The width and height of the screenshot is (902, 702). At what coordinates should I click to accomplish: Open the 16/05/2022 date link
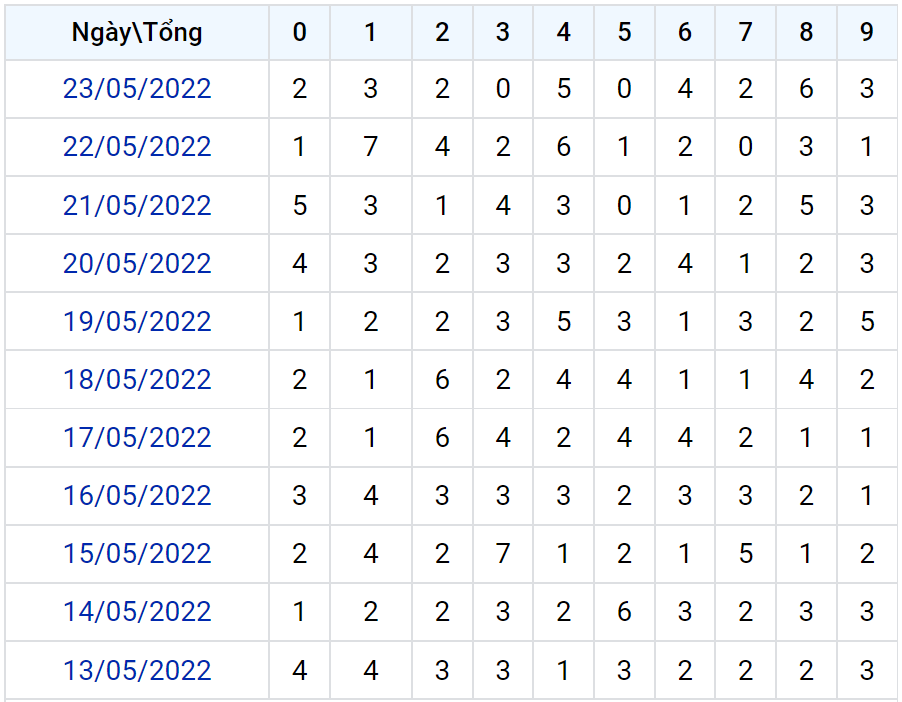click(137, 496)
